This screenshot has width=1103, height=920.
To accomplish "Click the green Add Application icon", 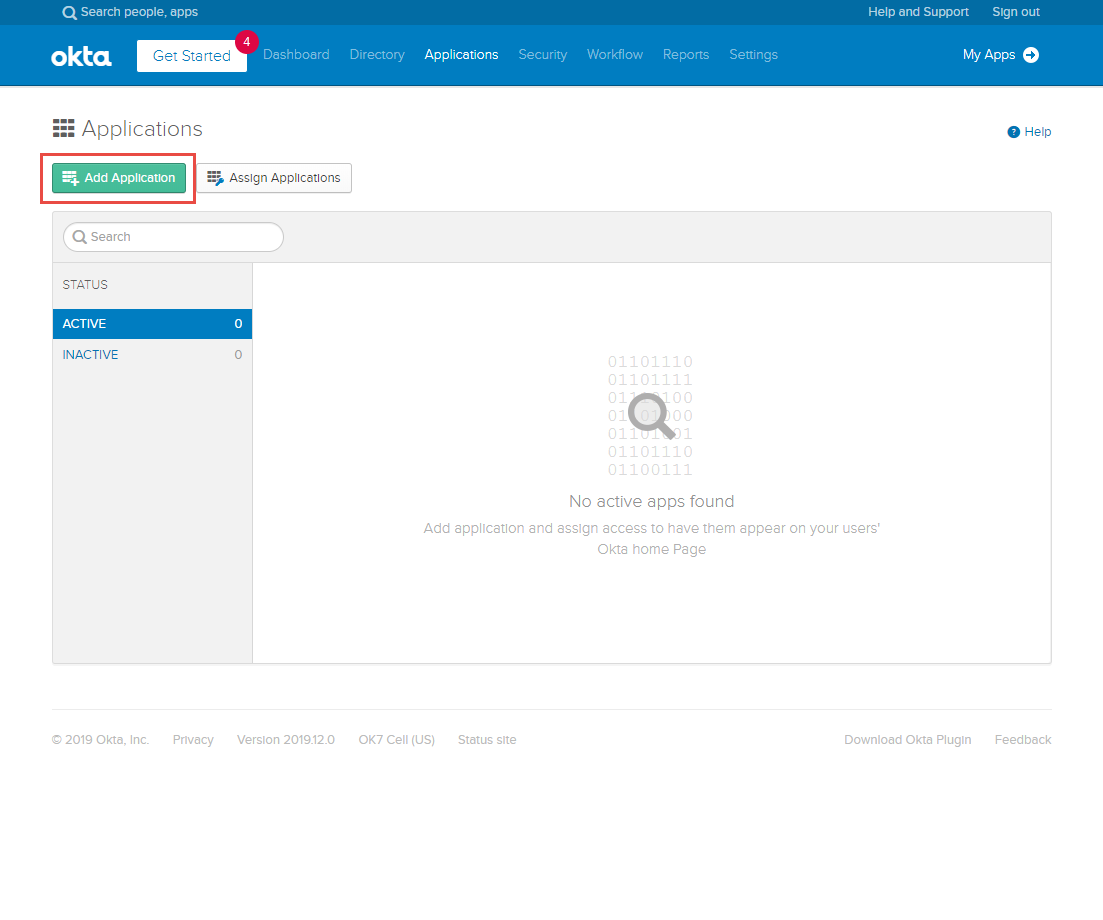I will [70, 177].
